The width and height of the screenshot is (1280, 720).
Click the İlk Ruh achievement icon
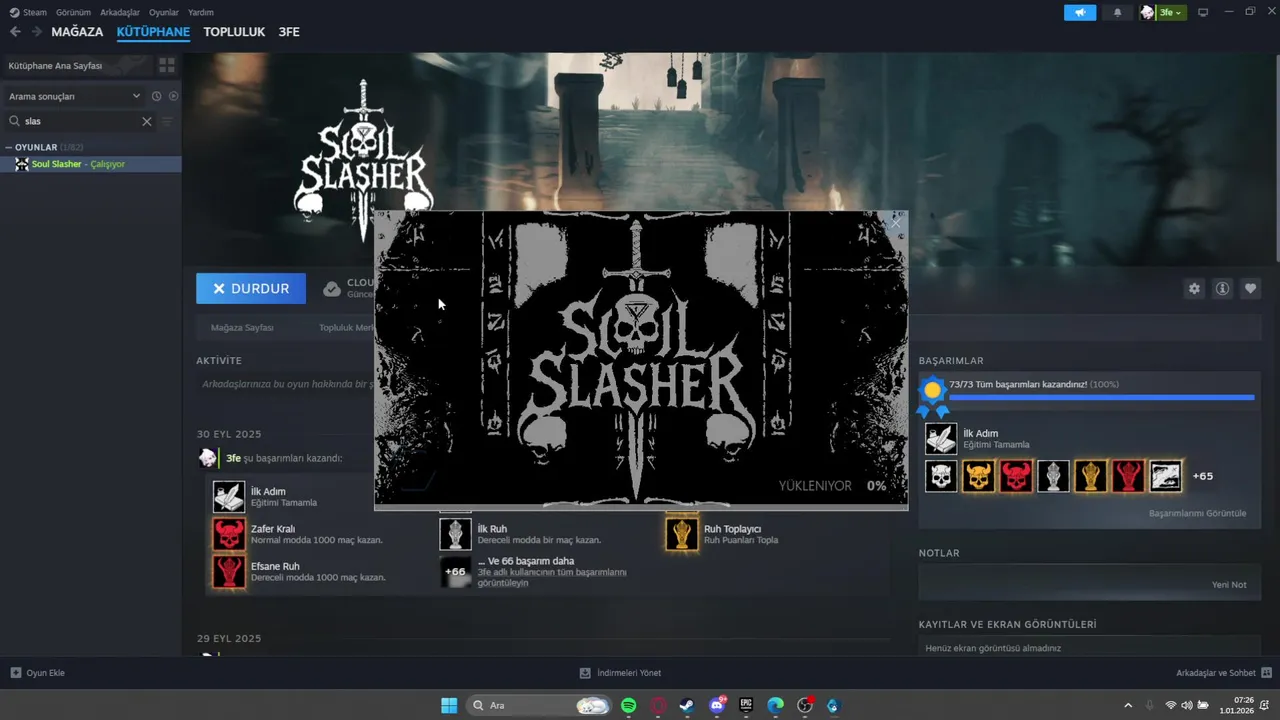456,534
